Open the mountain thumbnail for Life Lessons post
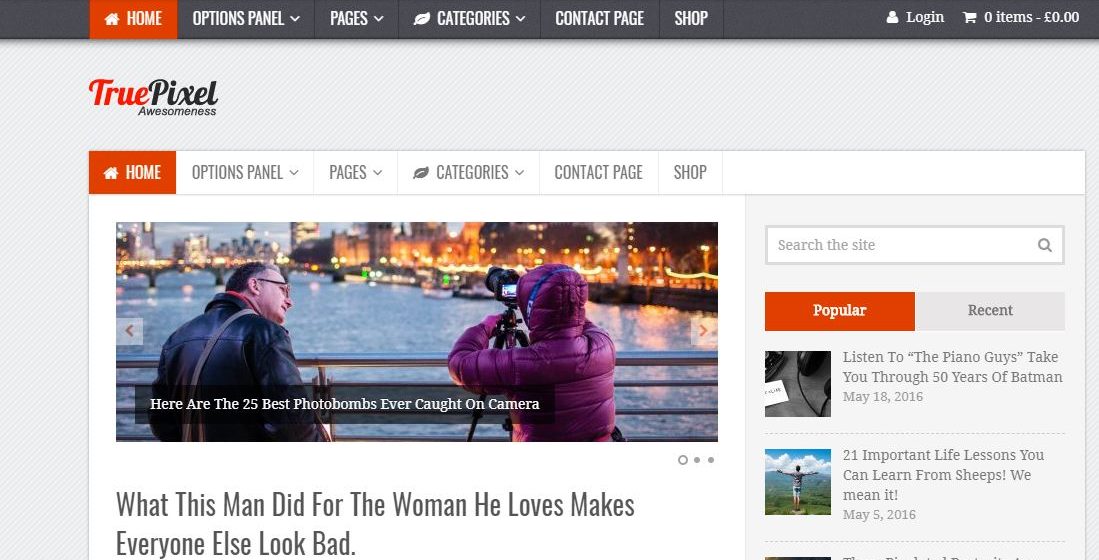 pos(798,482)
